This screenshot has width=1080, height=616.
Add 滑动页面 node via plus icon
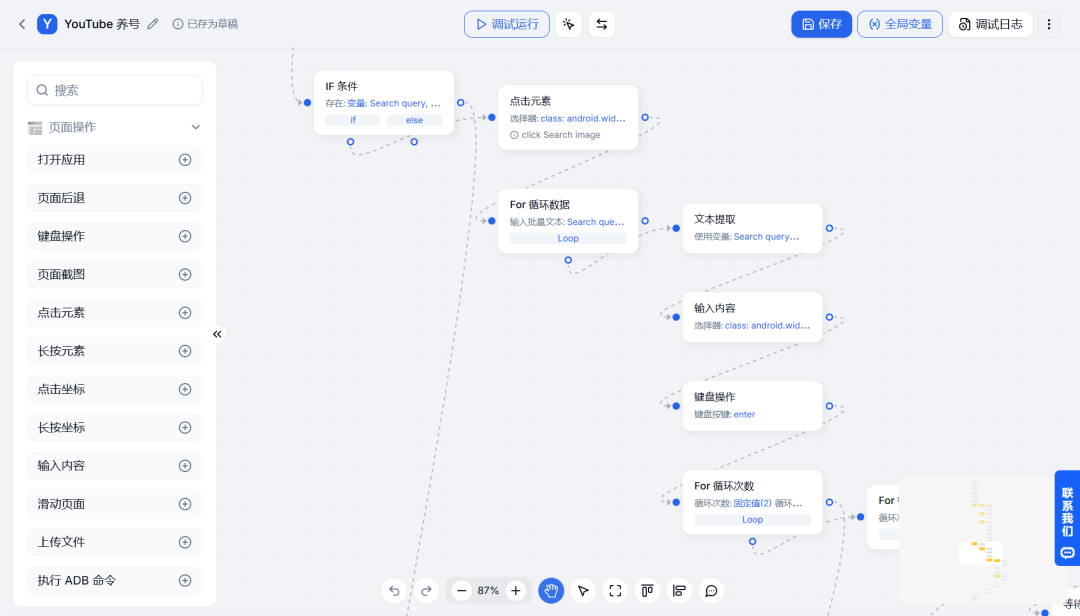point(185,504)
